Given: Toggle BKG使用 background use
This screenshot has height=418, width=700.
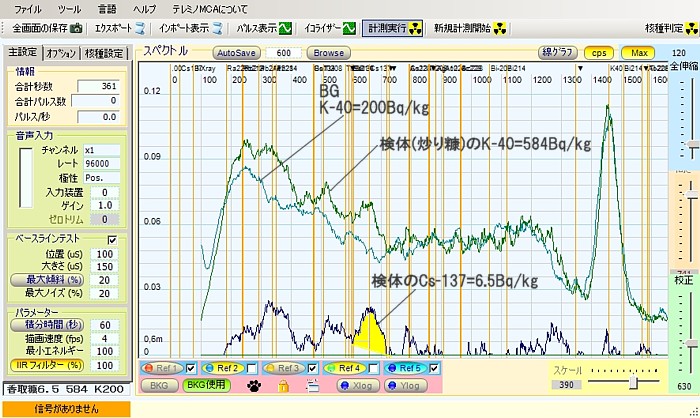Looking at the screenshot, I should [206, 385].
